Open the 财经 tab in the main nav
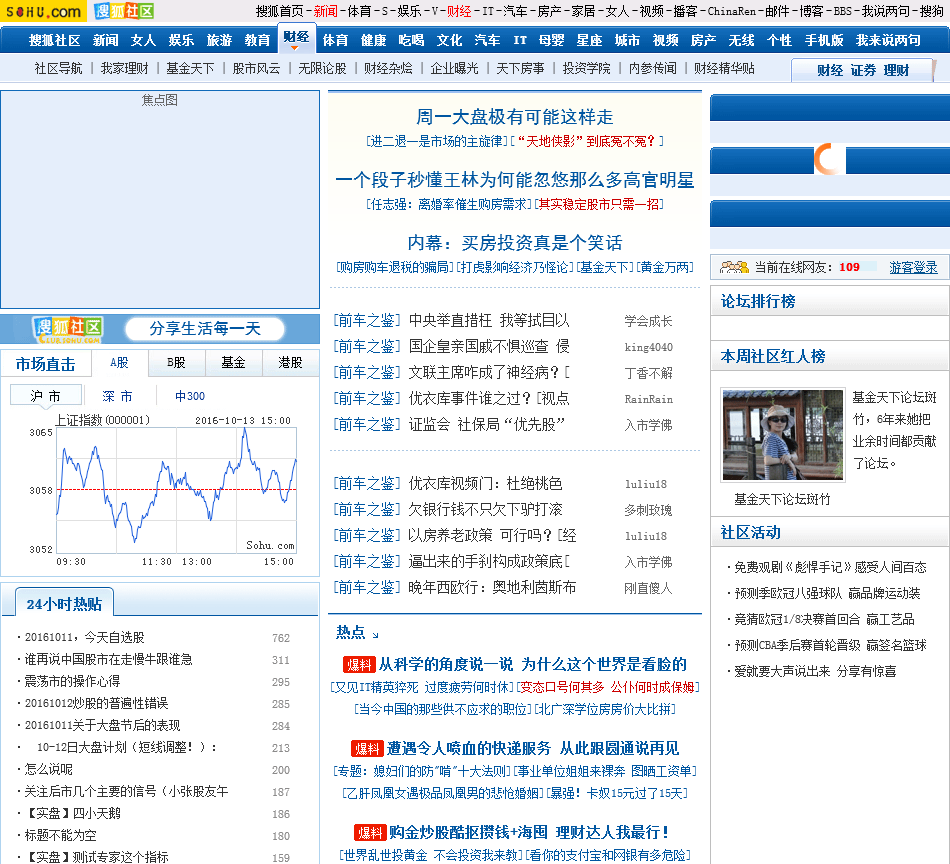This screenshot has width=950, height=864. (296, 38)
